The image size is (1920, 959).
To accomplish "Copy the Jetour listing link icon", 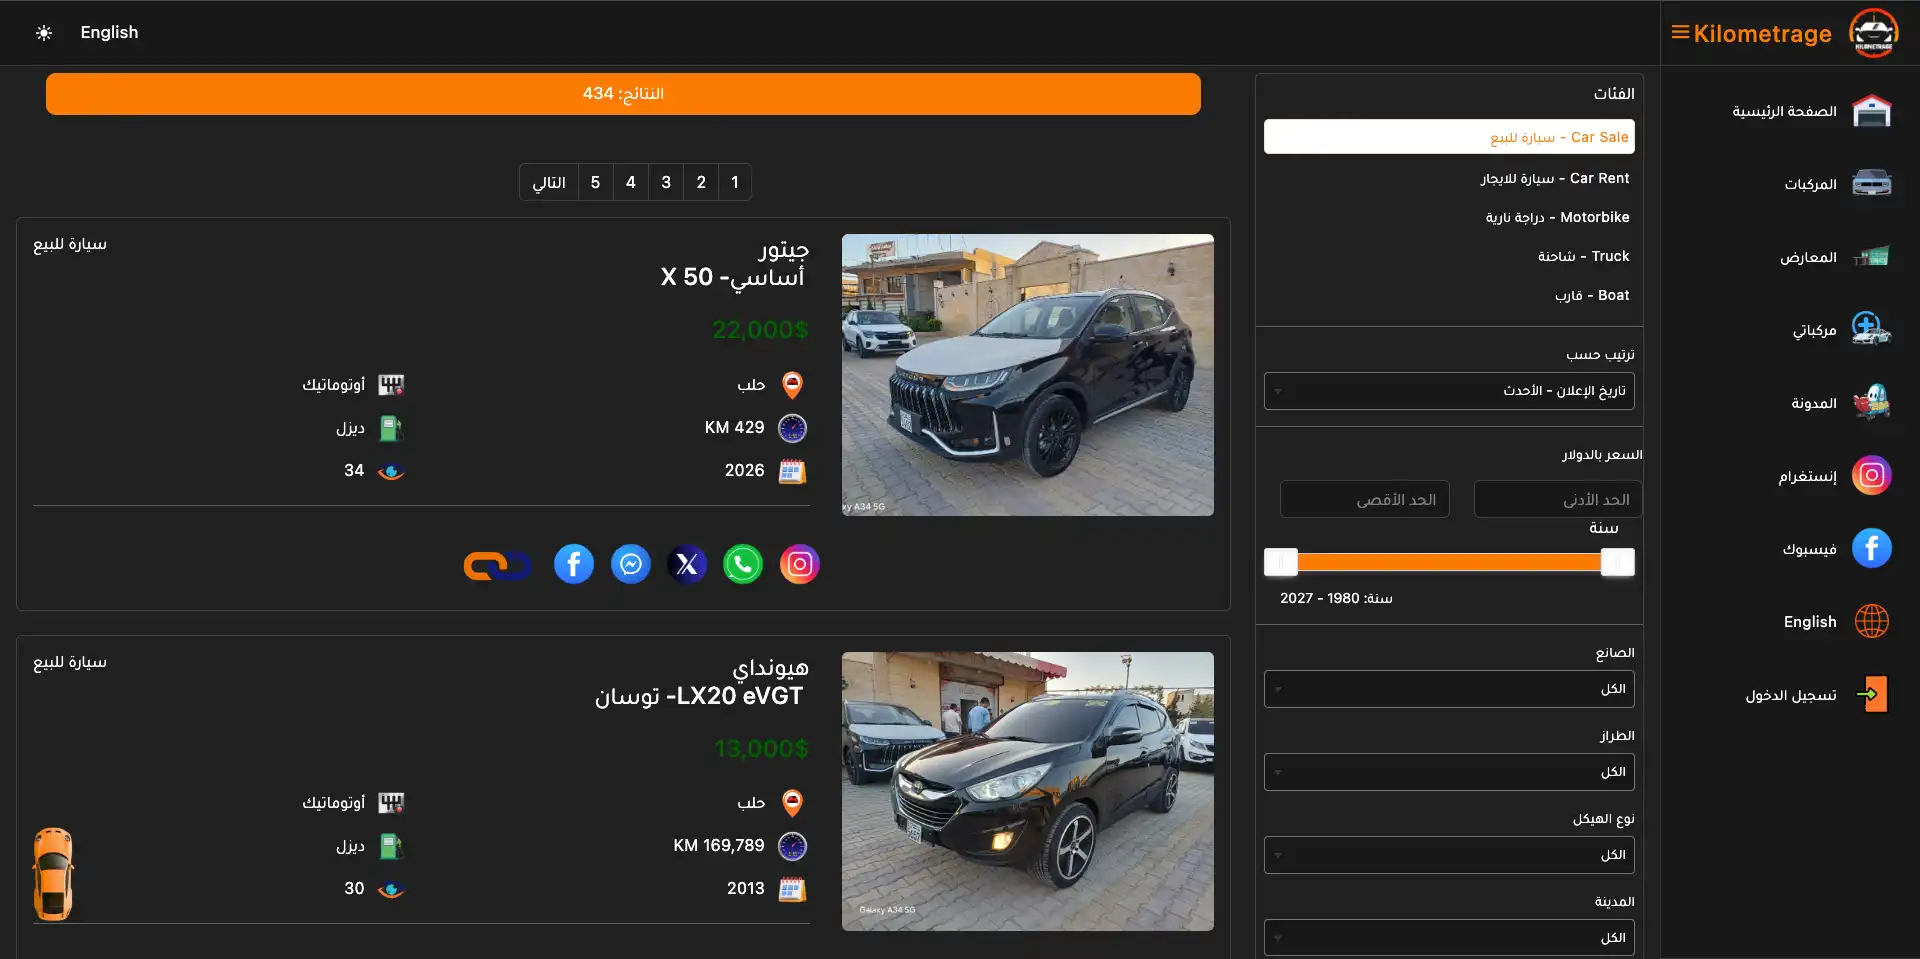I will [497, 566].
